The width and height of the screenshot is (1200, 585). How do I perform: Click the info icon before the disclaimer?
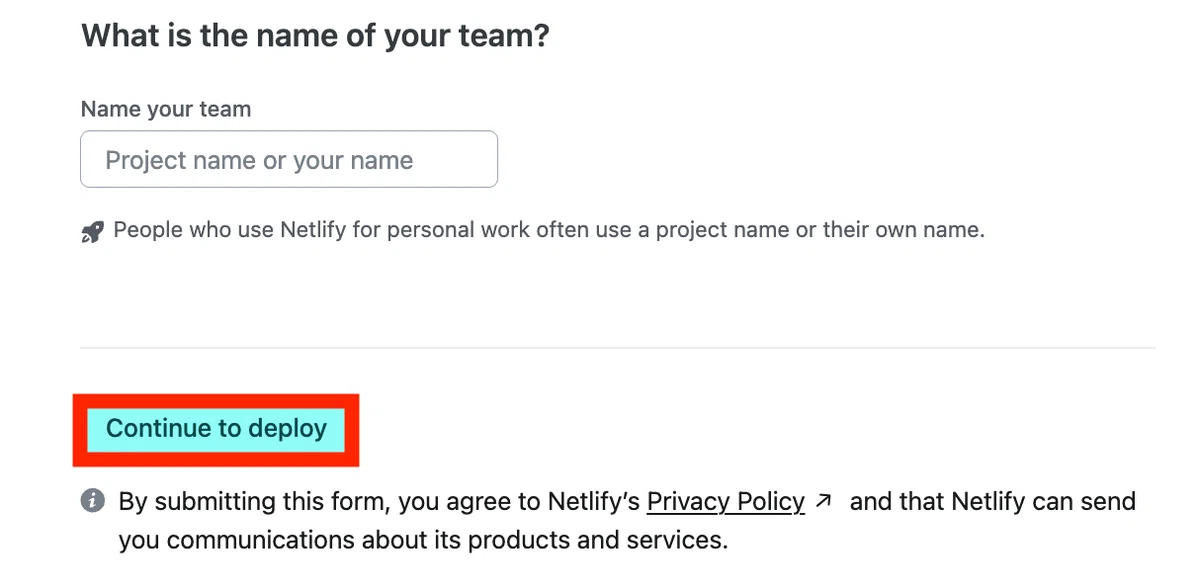(x=92, y=501)
